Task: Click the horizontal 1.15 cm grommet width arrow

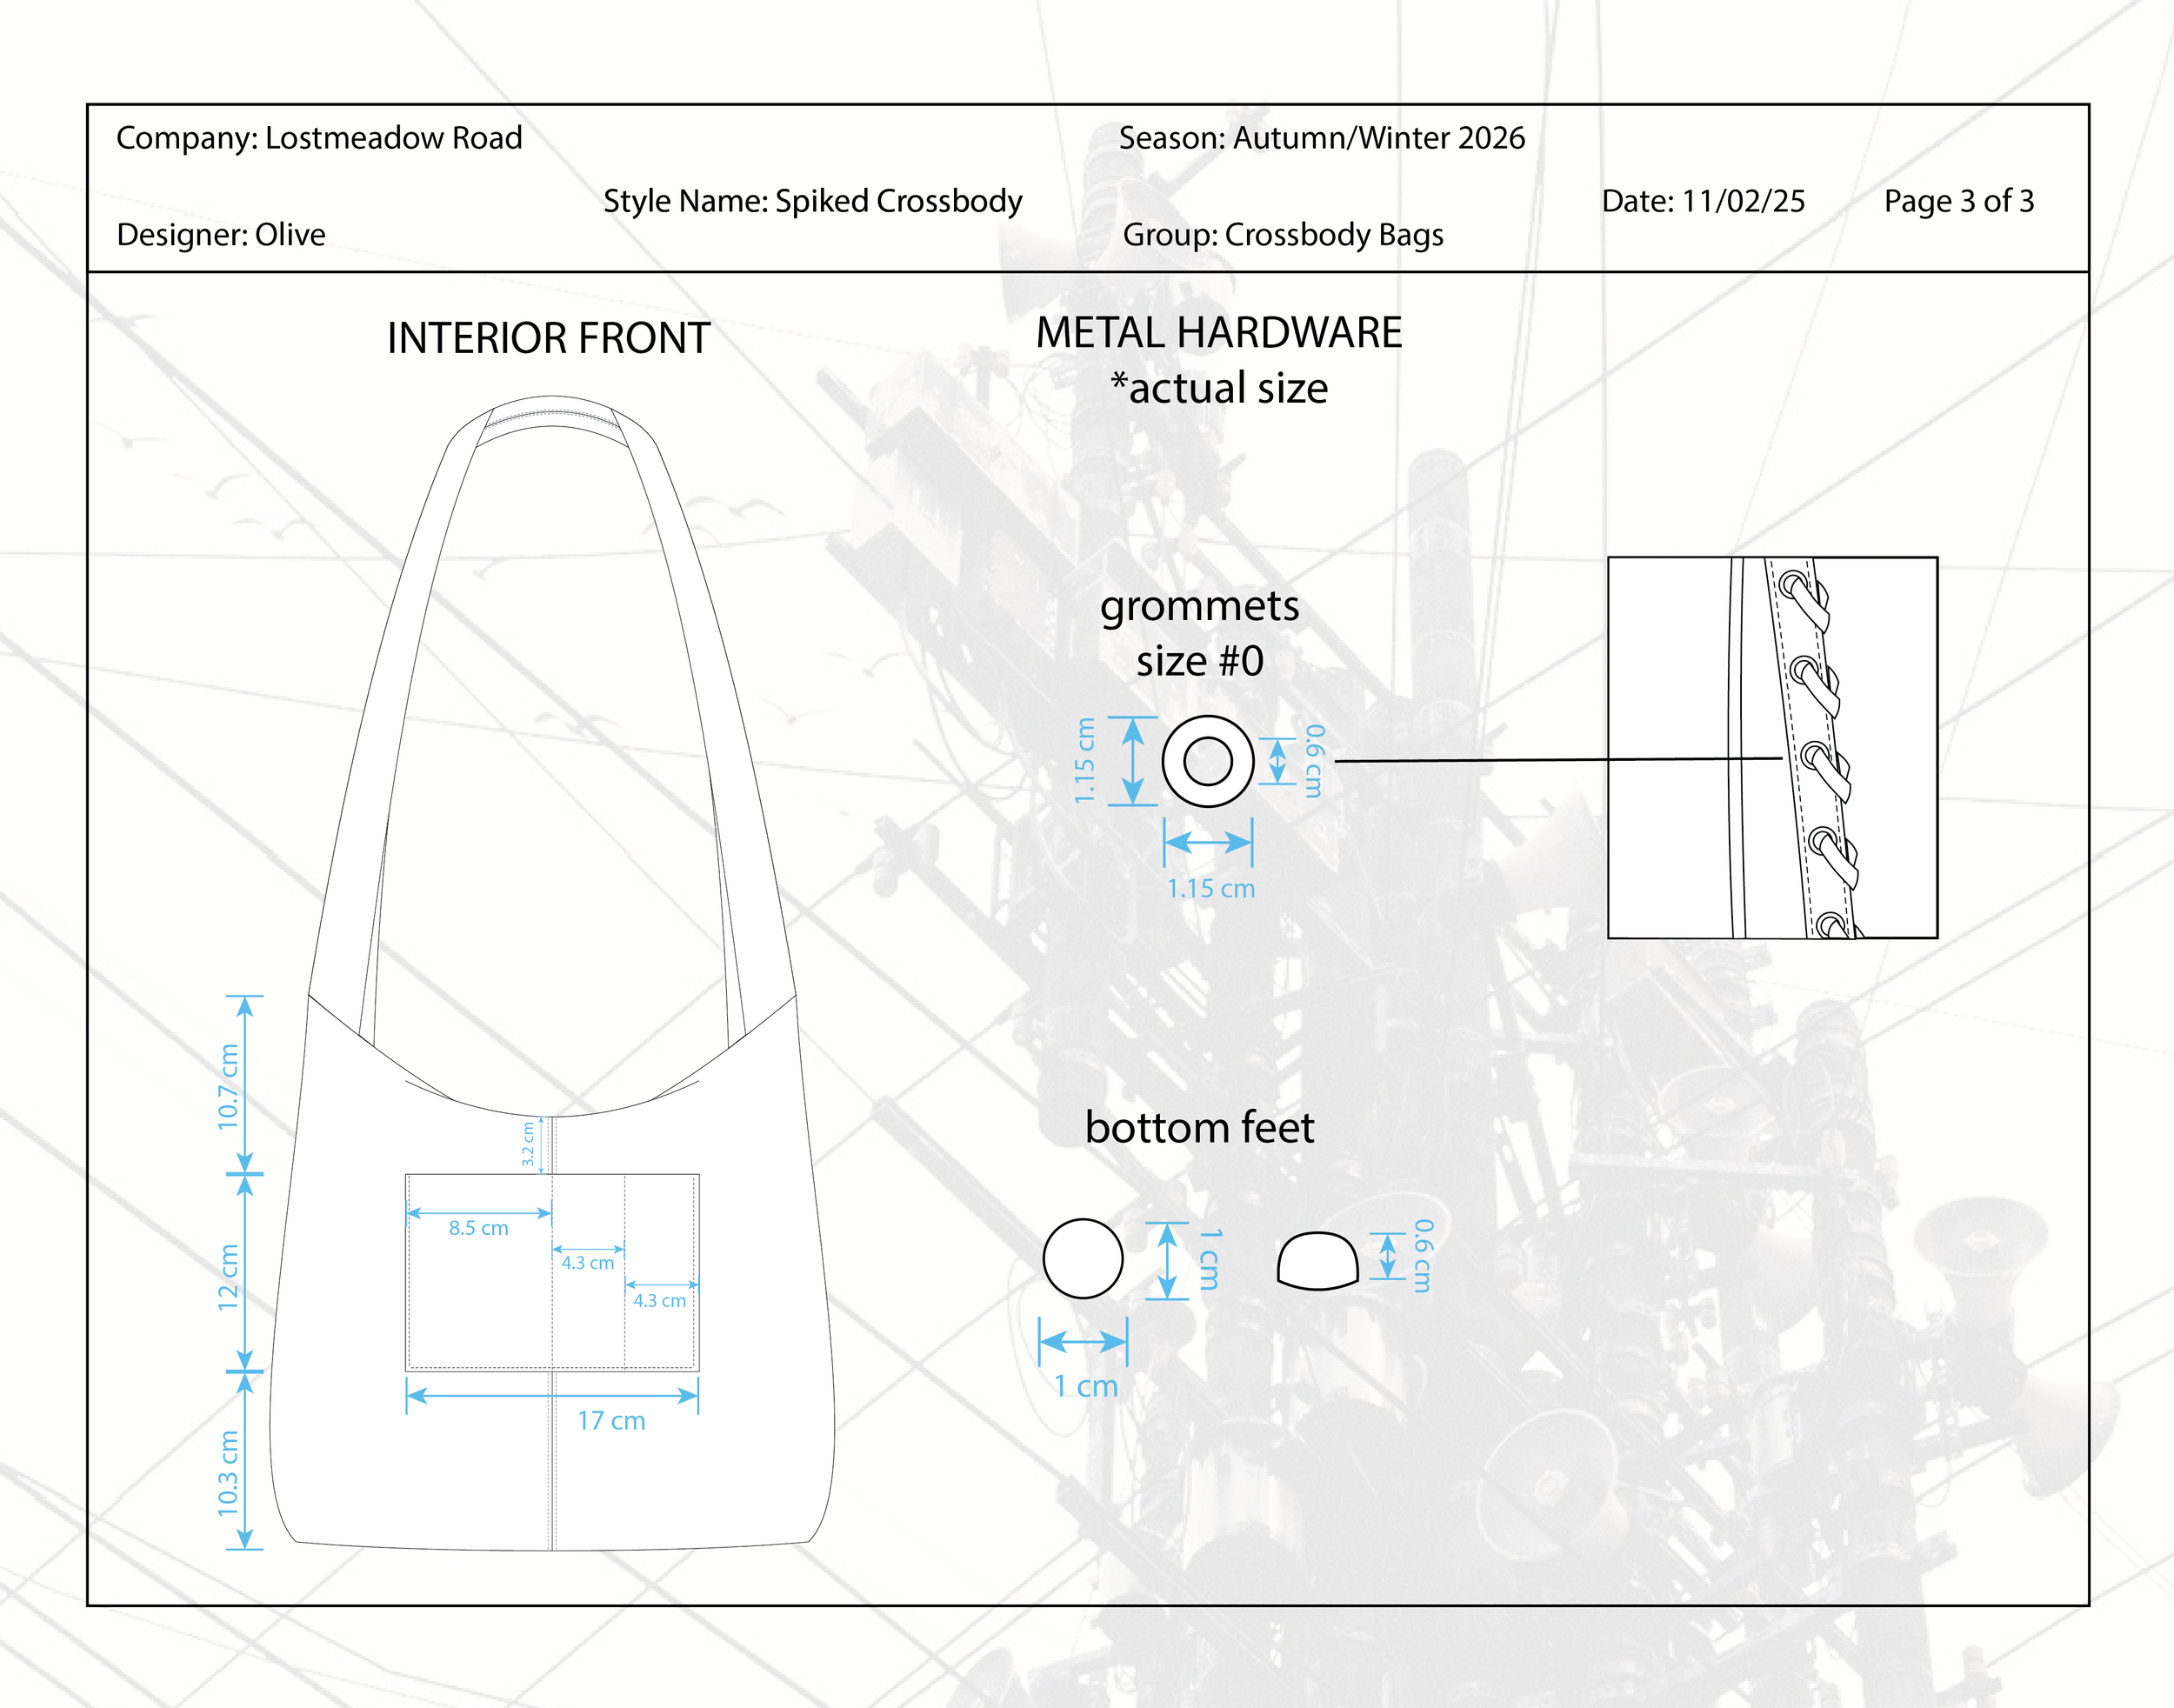Action: [x=1207, y=842]
